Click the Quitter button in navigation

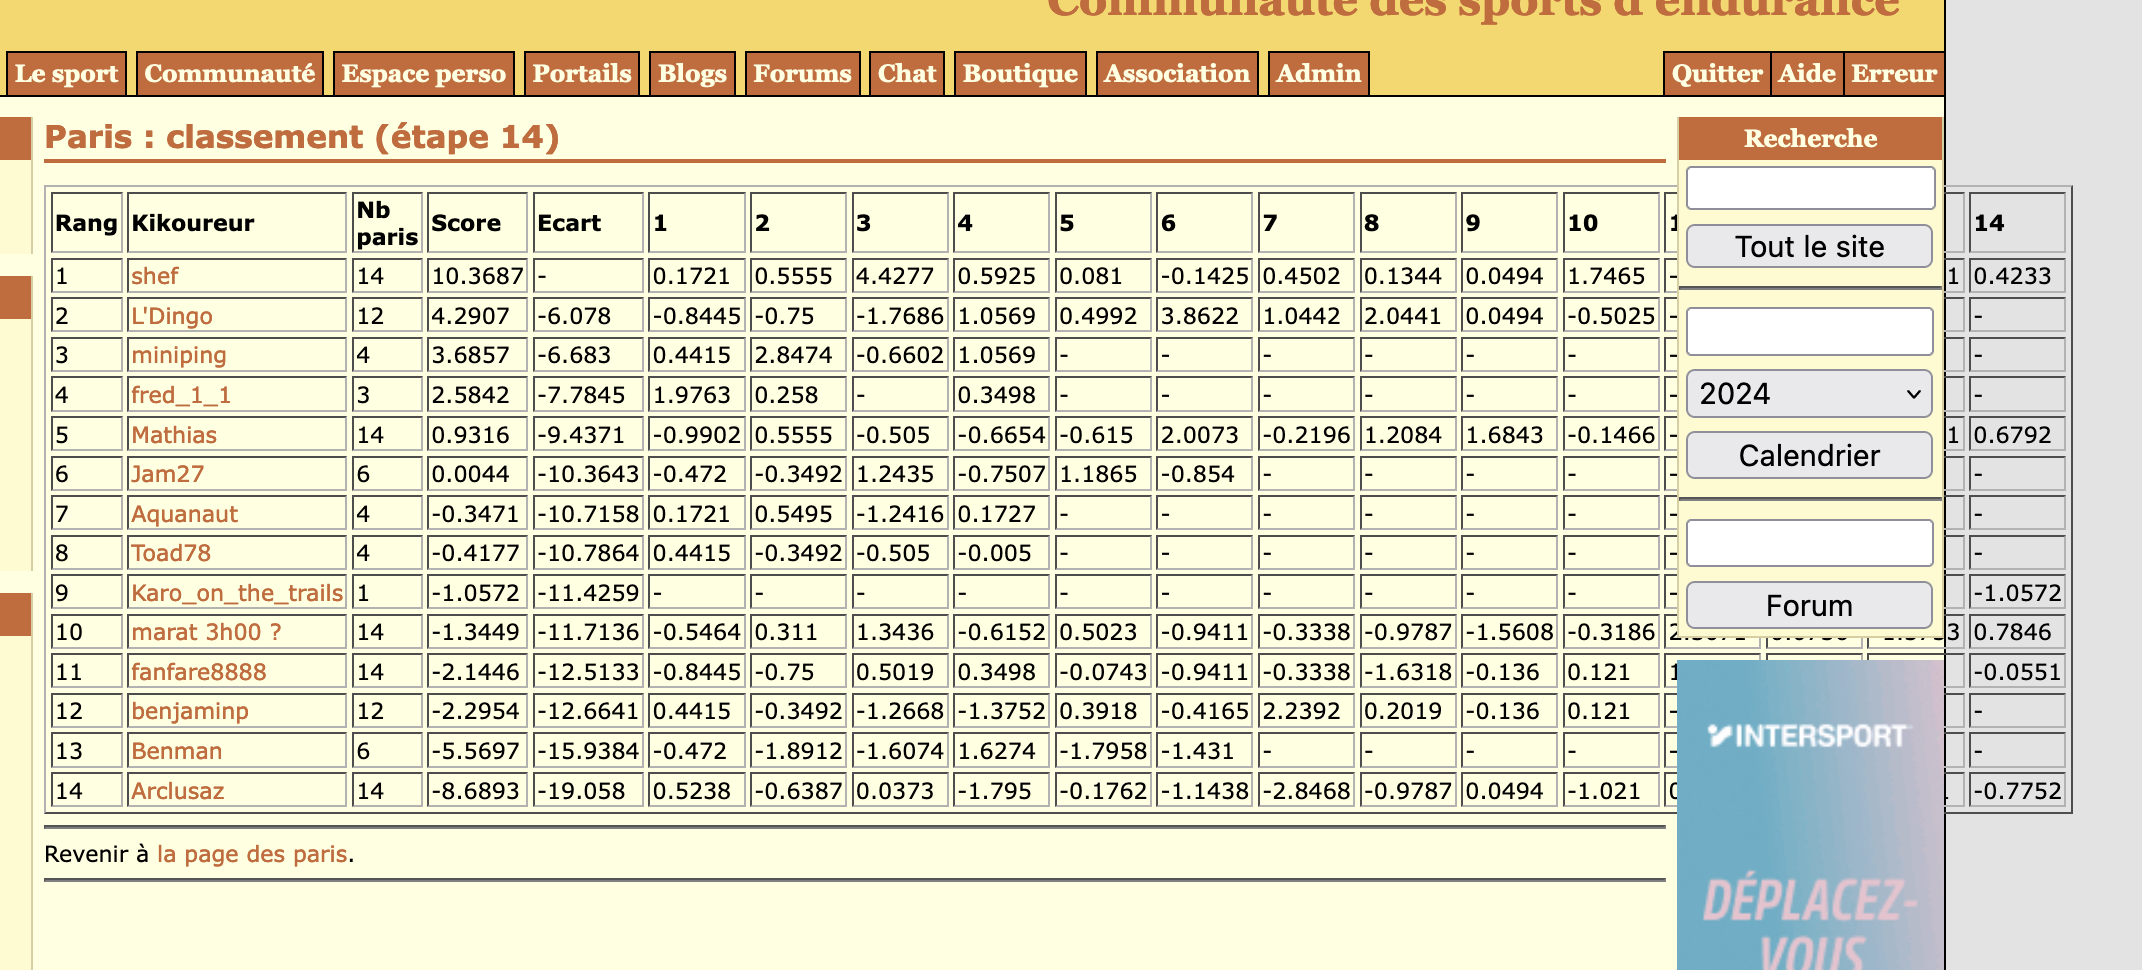pos(1716,74)
